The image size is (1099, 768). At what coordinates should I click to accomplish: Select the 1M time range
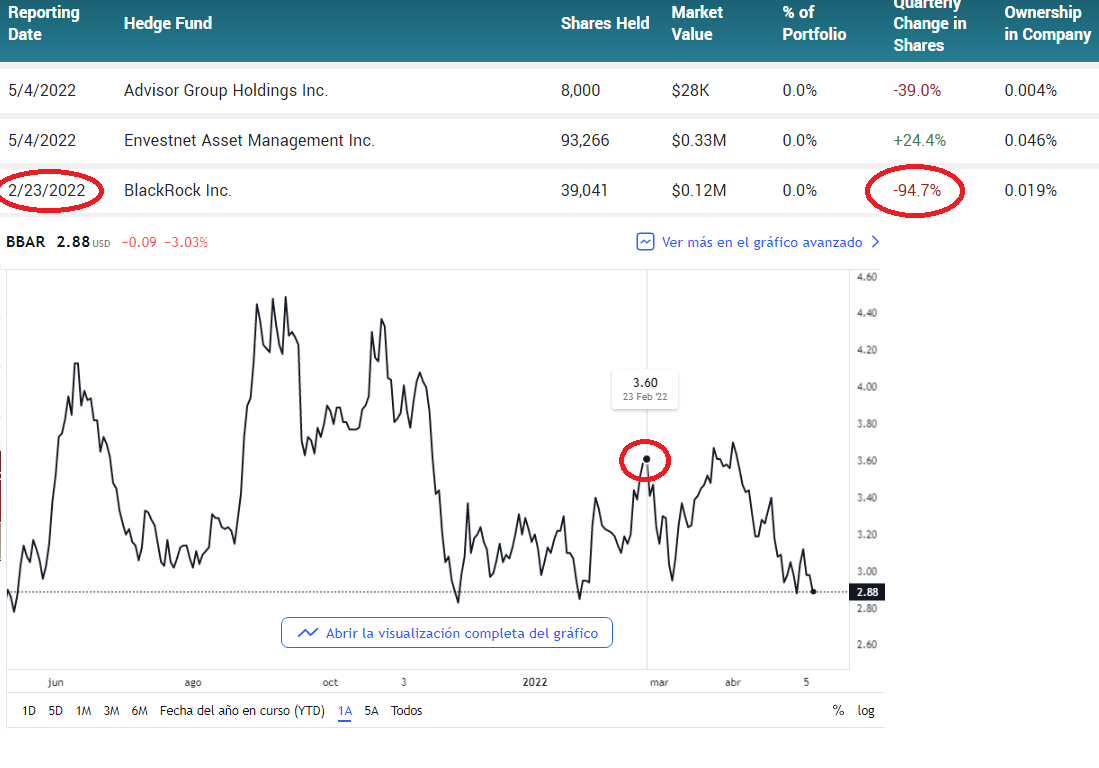pyautogui.click(x=83, y=711)
